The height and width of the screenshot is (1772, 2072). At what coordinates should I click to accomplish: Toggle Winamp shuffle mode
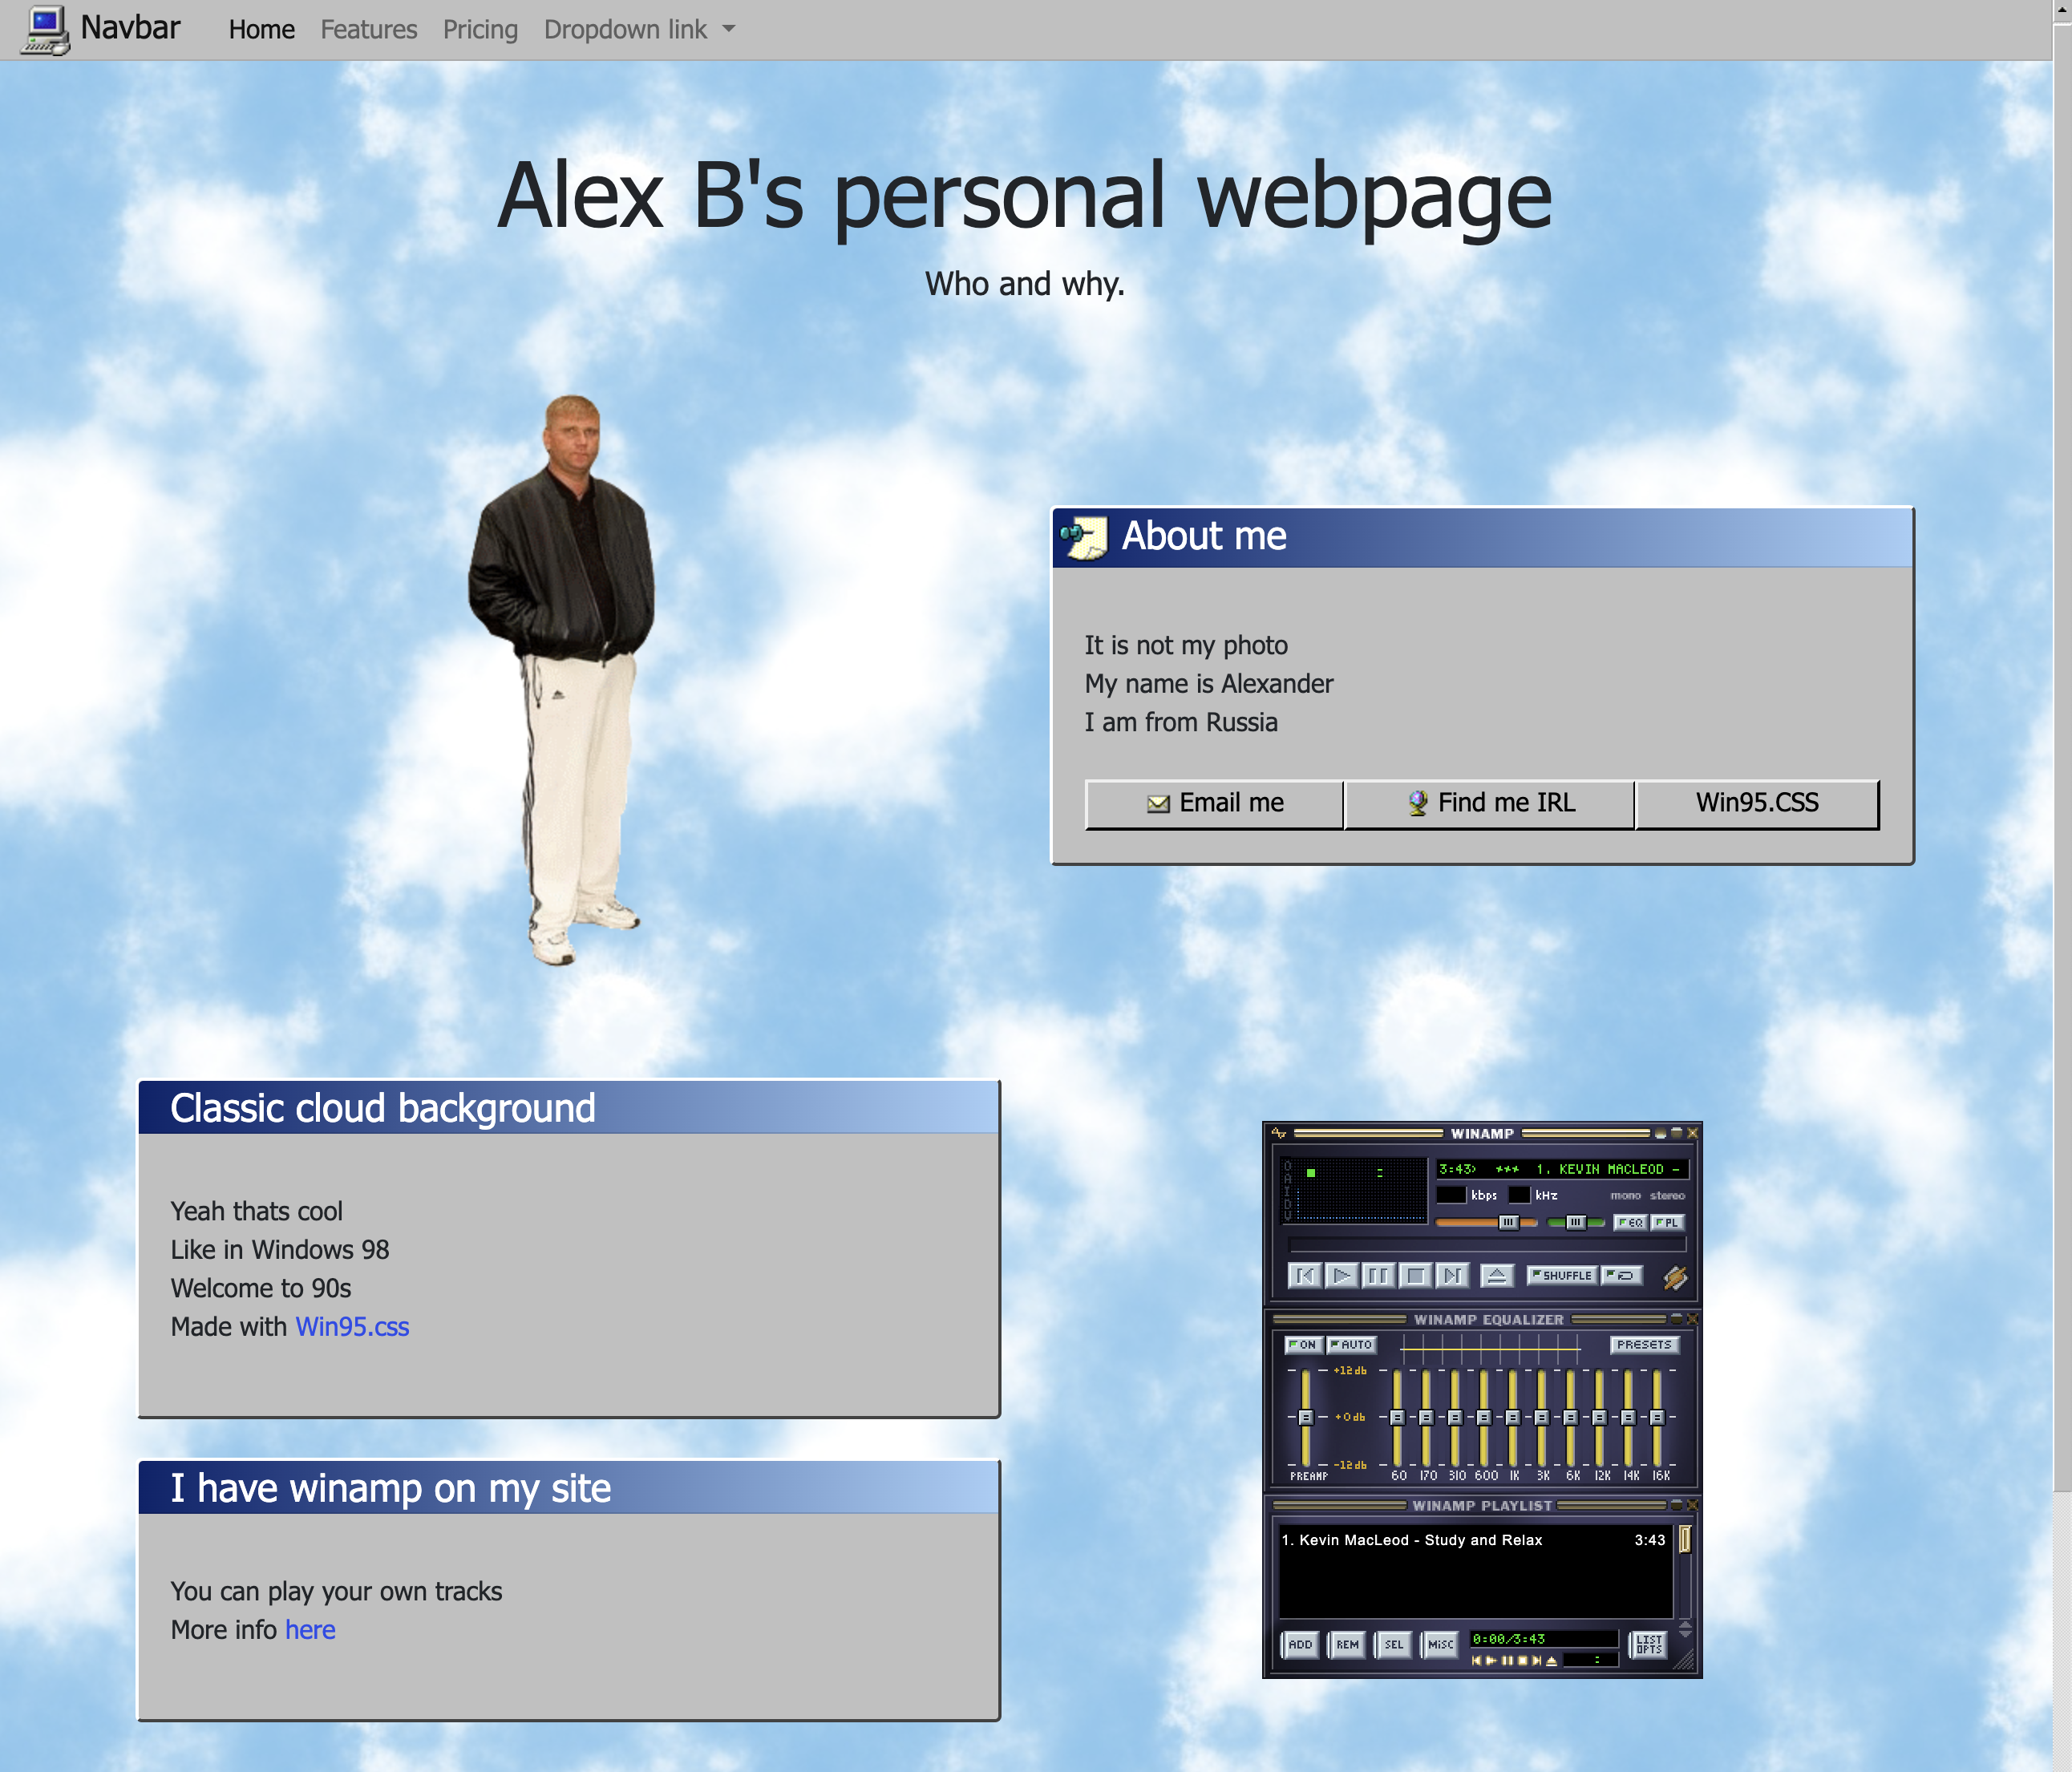(1563, 1276)
